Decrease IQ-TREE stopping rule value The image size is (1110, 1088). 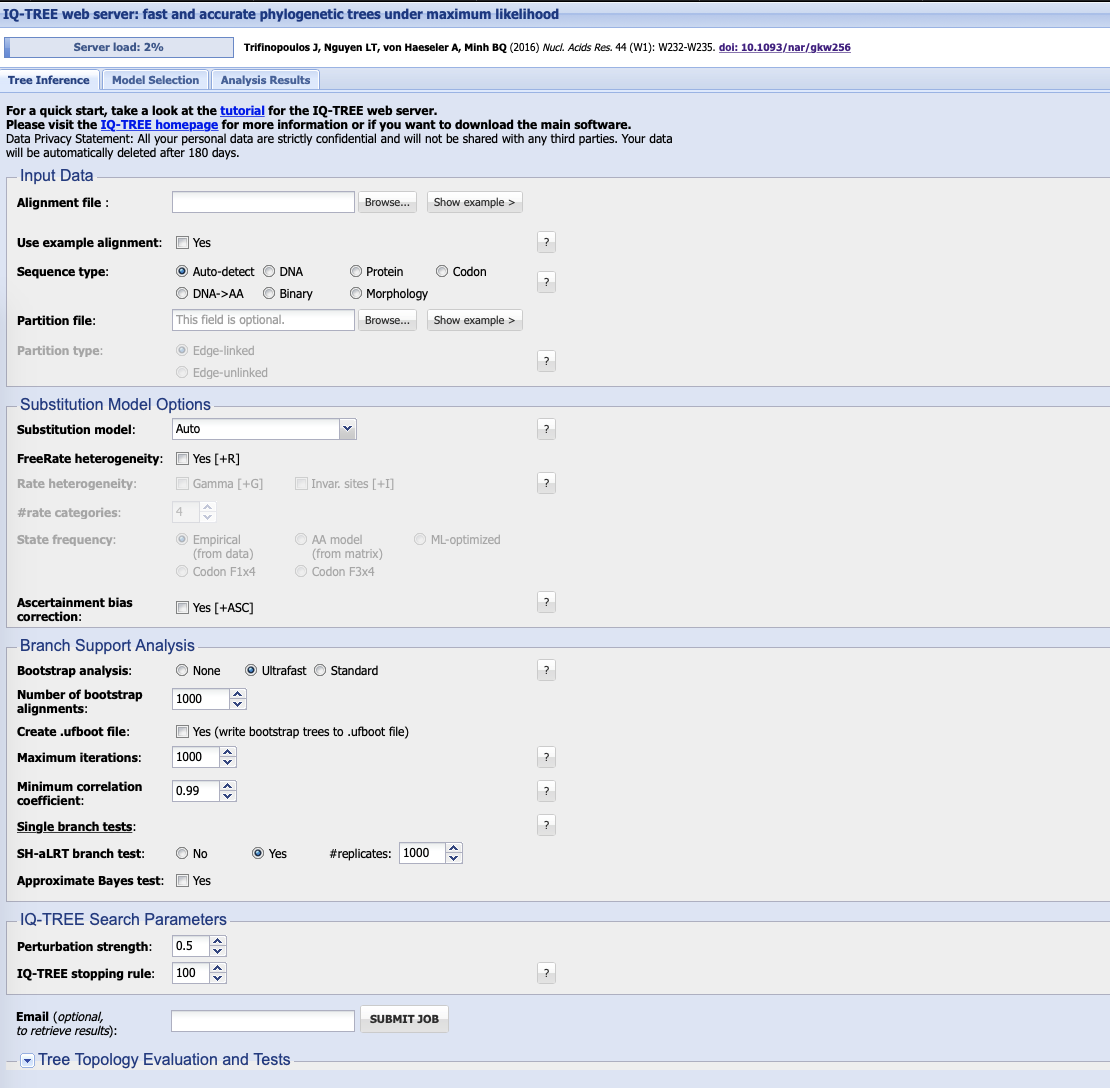[218, 978]
